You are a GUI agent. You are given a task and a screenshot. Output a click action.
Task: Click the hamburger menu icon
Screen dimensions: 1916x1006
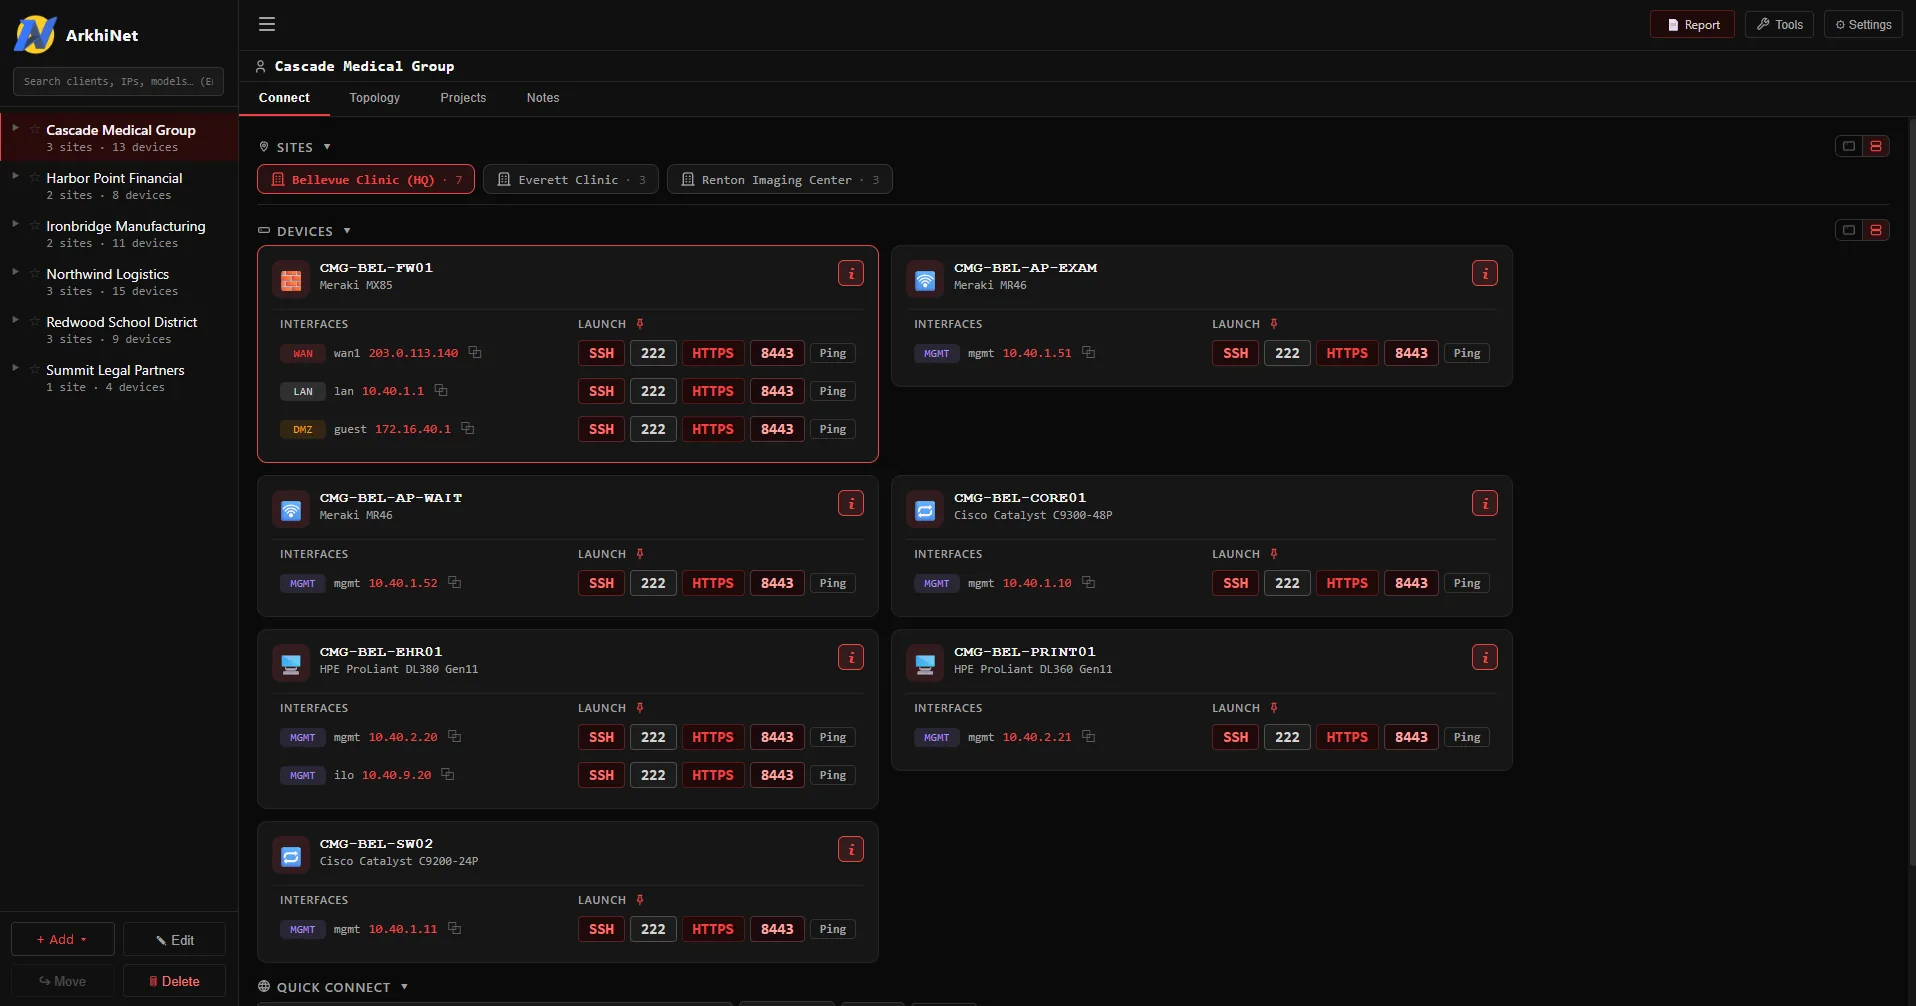(x=267, y=24)
